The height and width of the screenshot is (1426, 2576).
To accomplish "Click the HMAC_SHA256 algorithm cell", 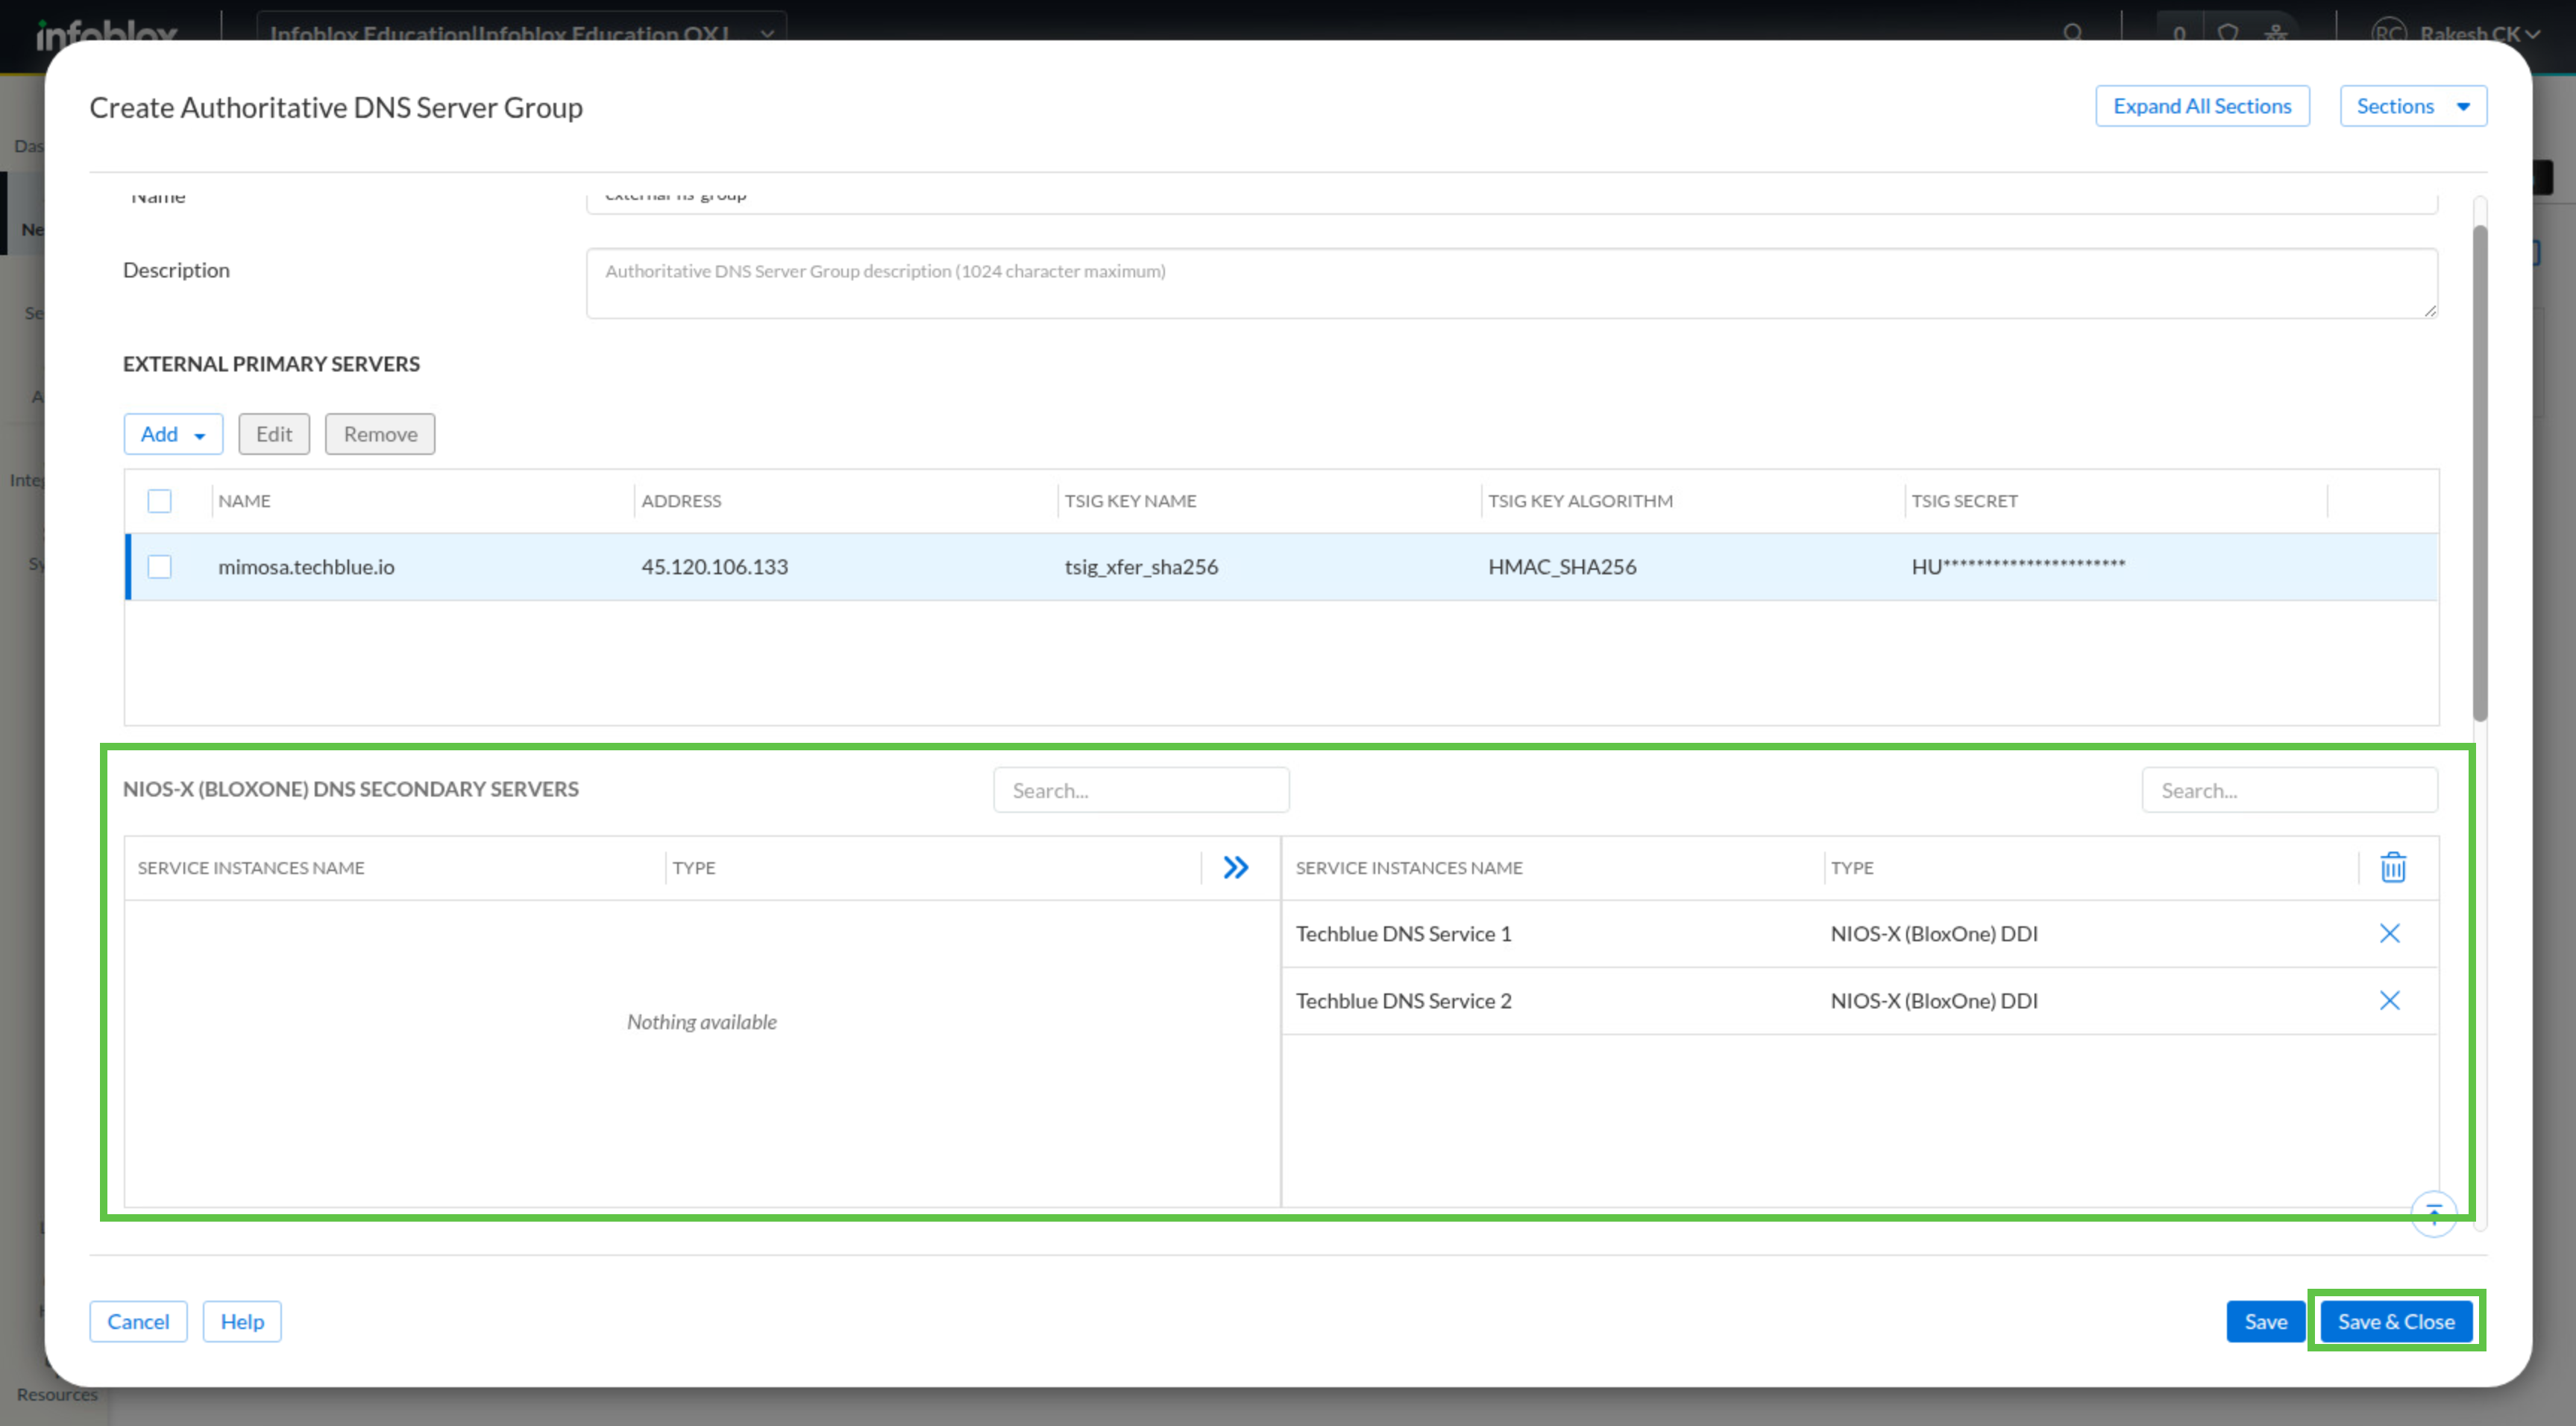I will [x=1562, y=567].
